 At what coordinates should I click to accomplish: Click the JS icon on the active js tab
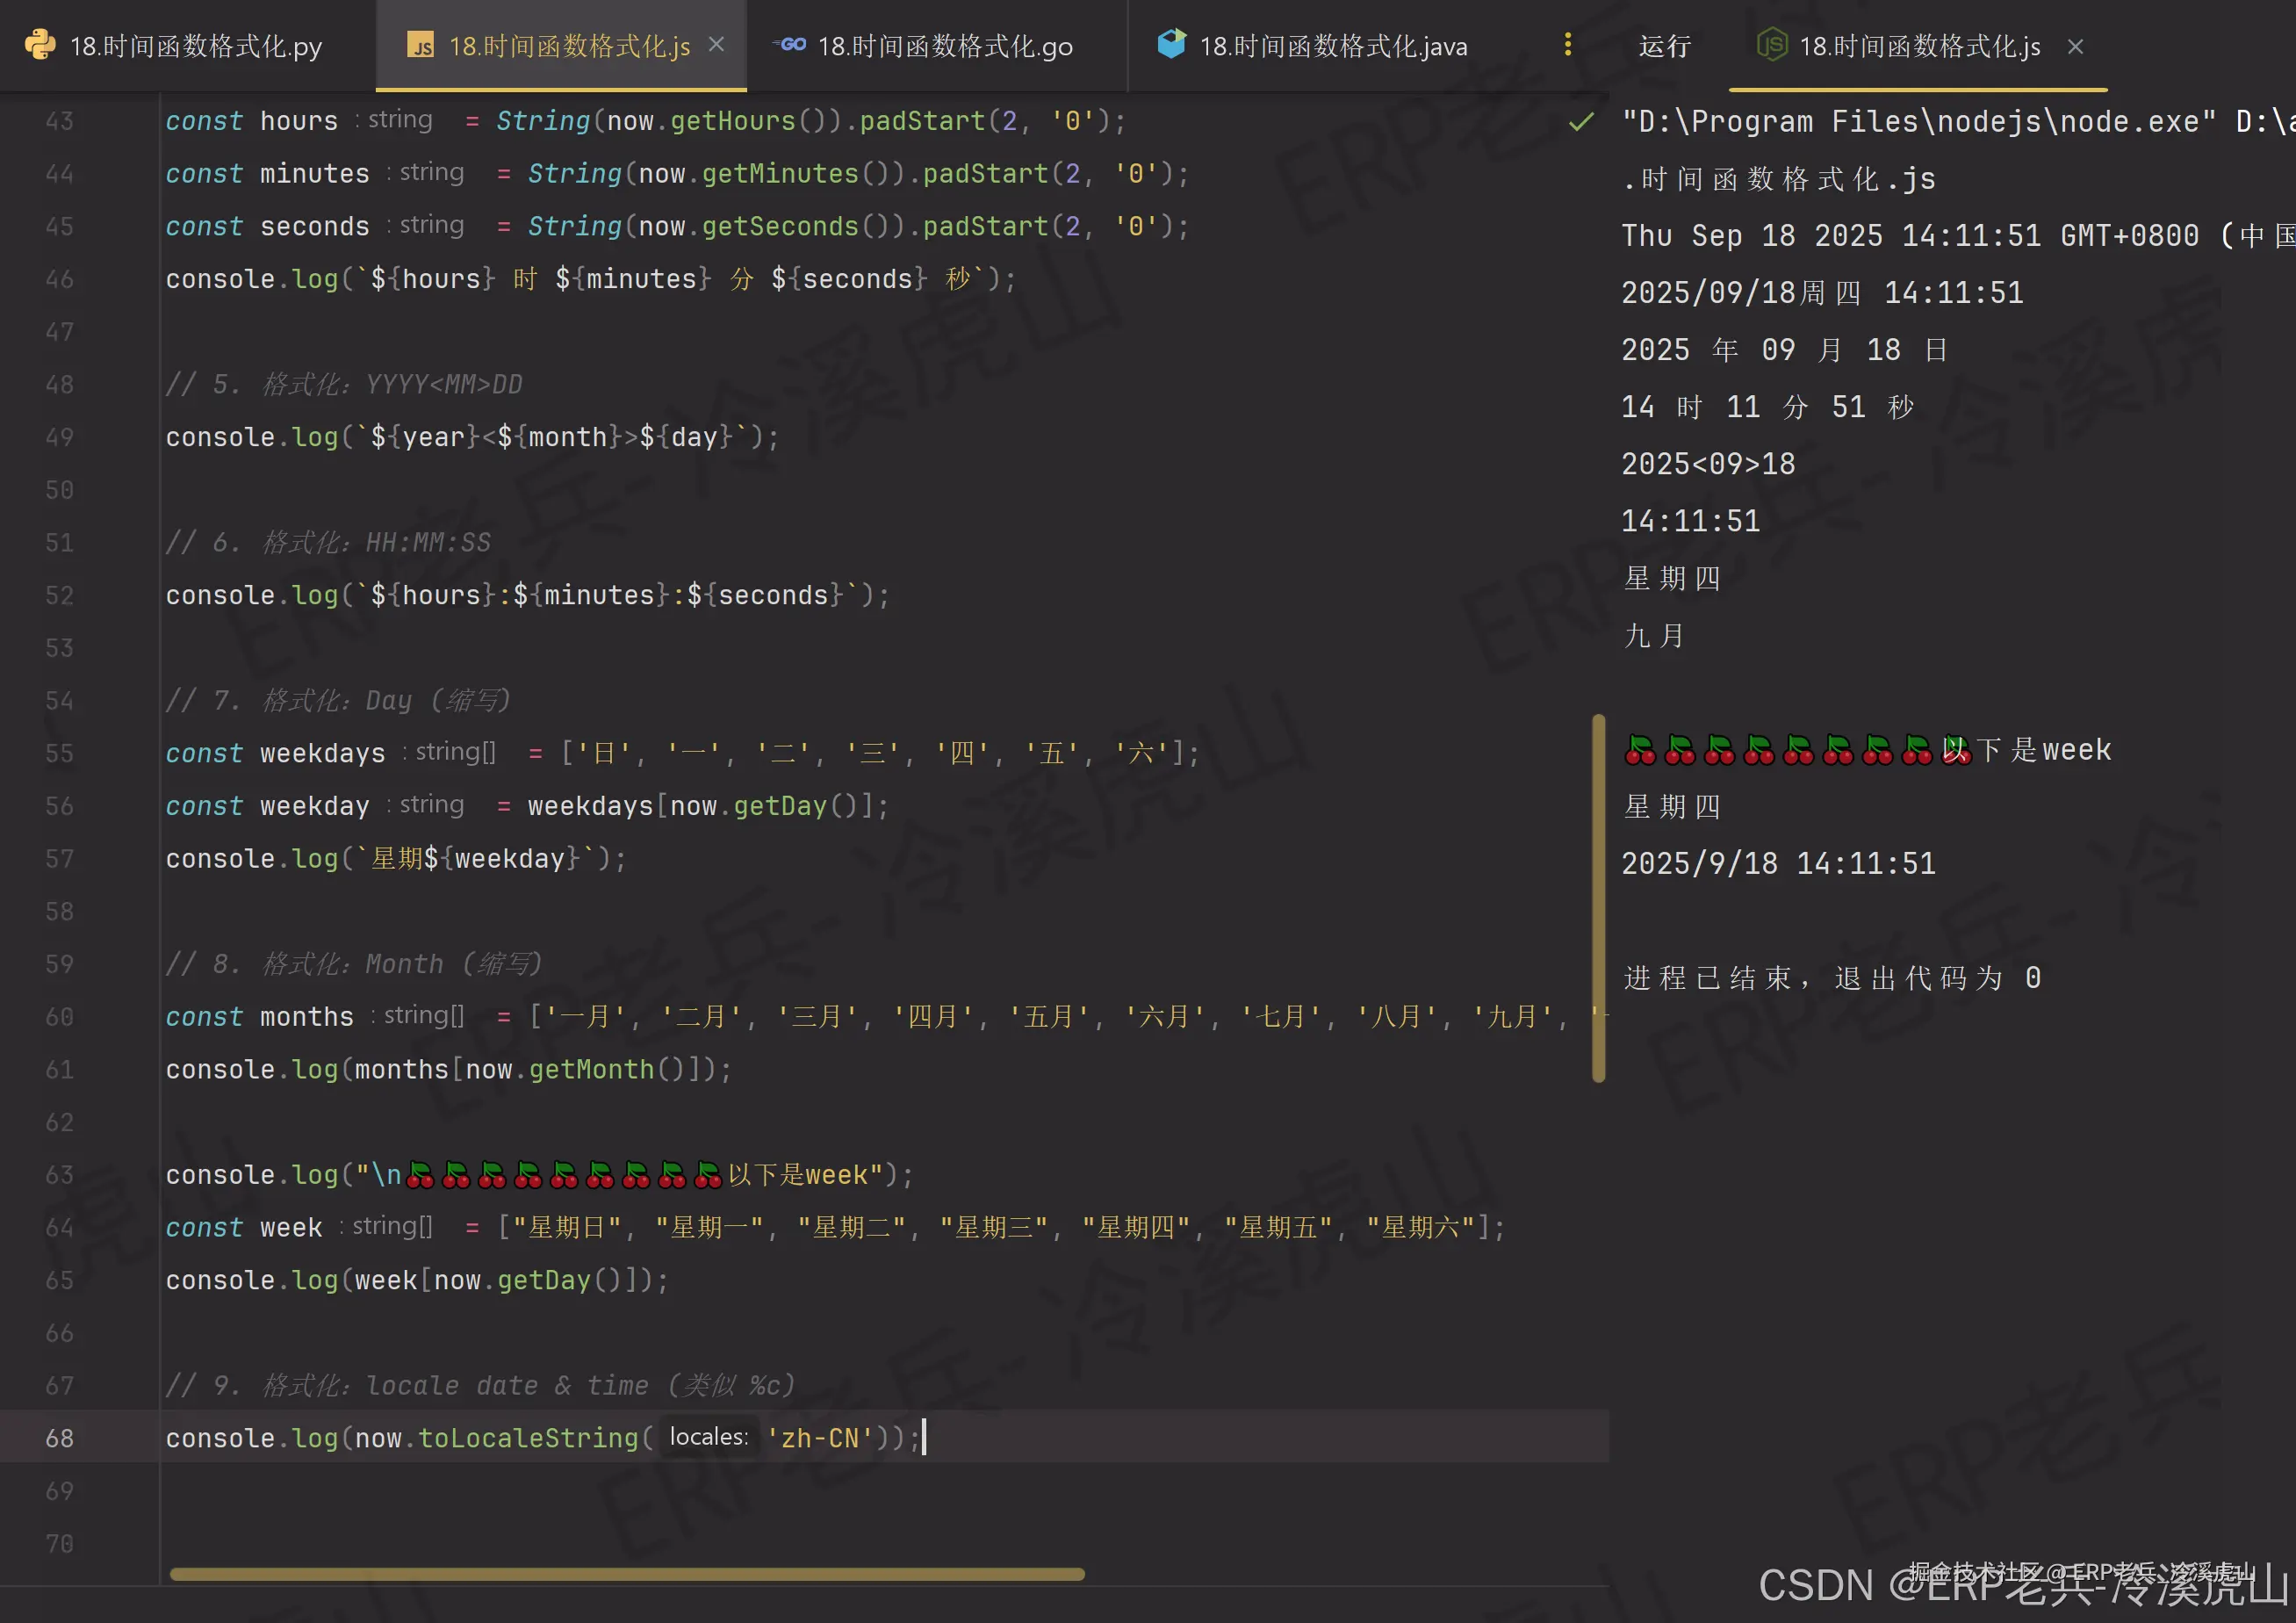click(x=420, y=45)
